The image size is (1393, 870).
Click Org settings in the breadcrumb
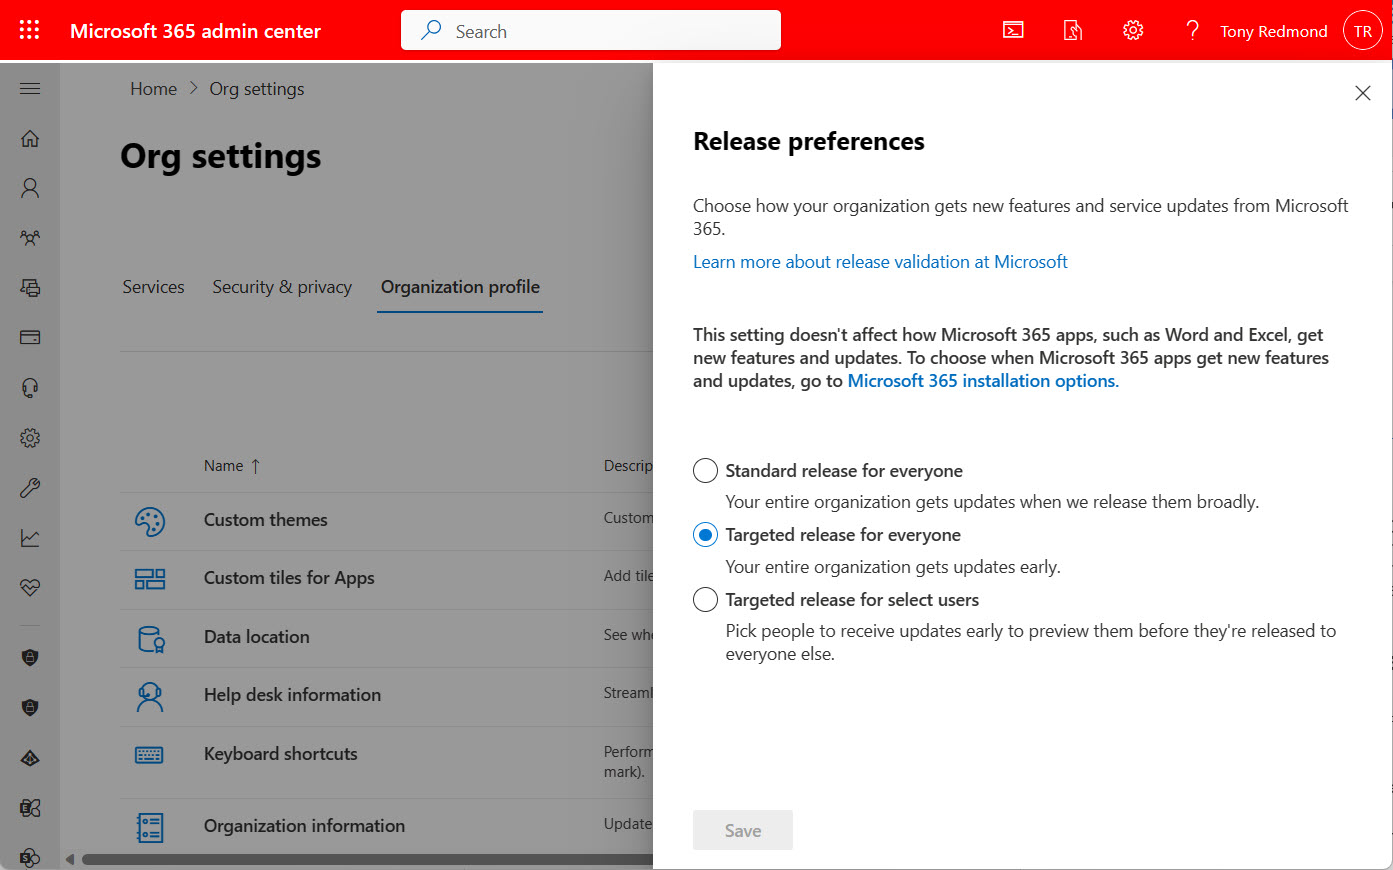coord(257,89)
